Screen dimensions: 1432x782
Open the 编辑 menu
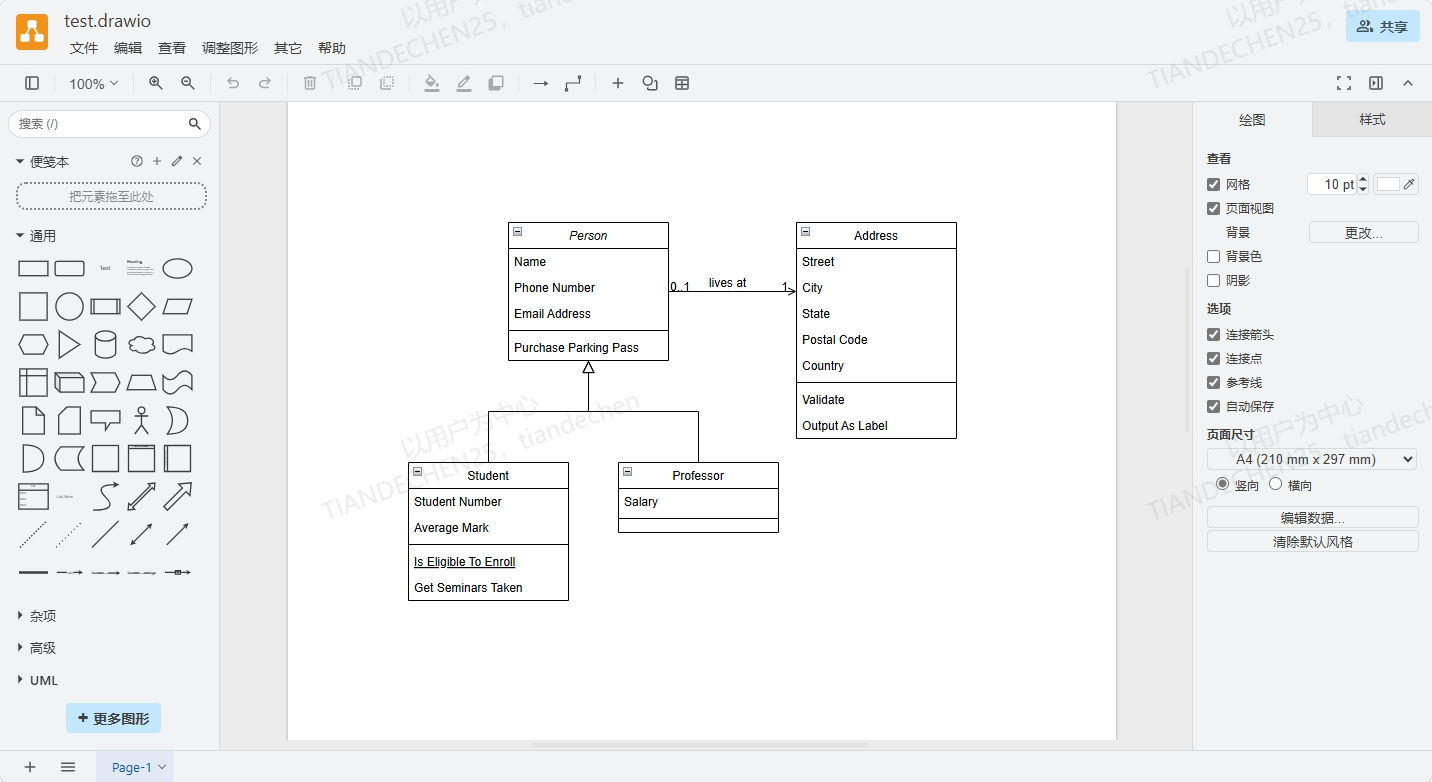click(x=128, y=48)
